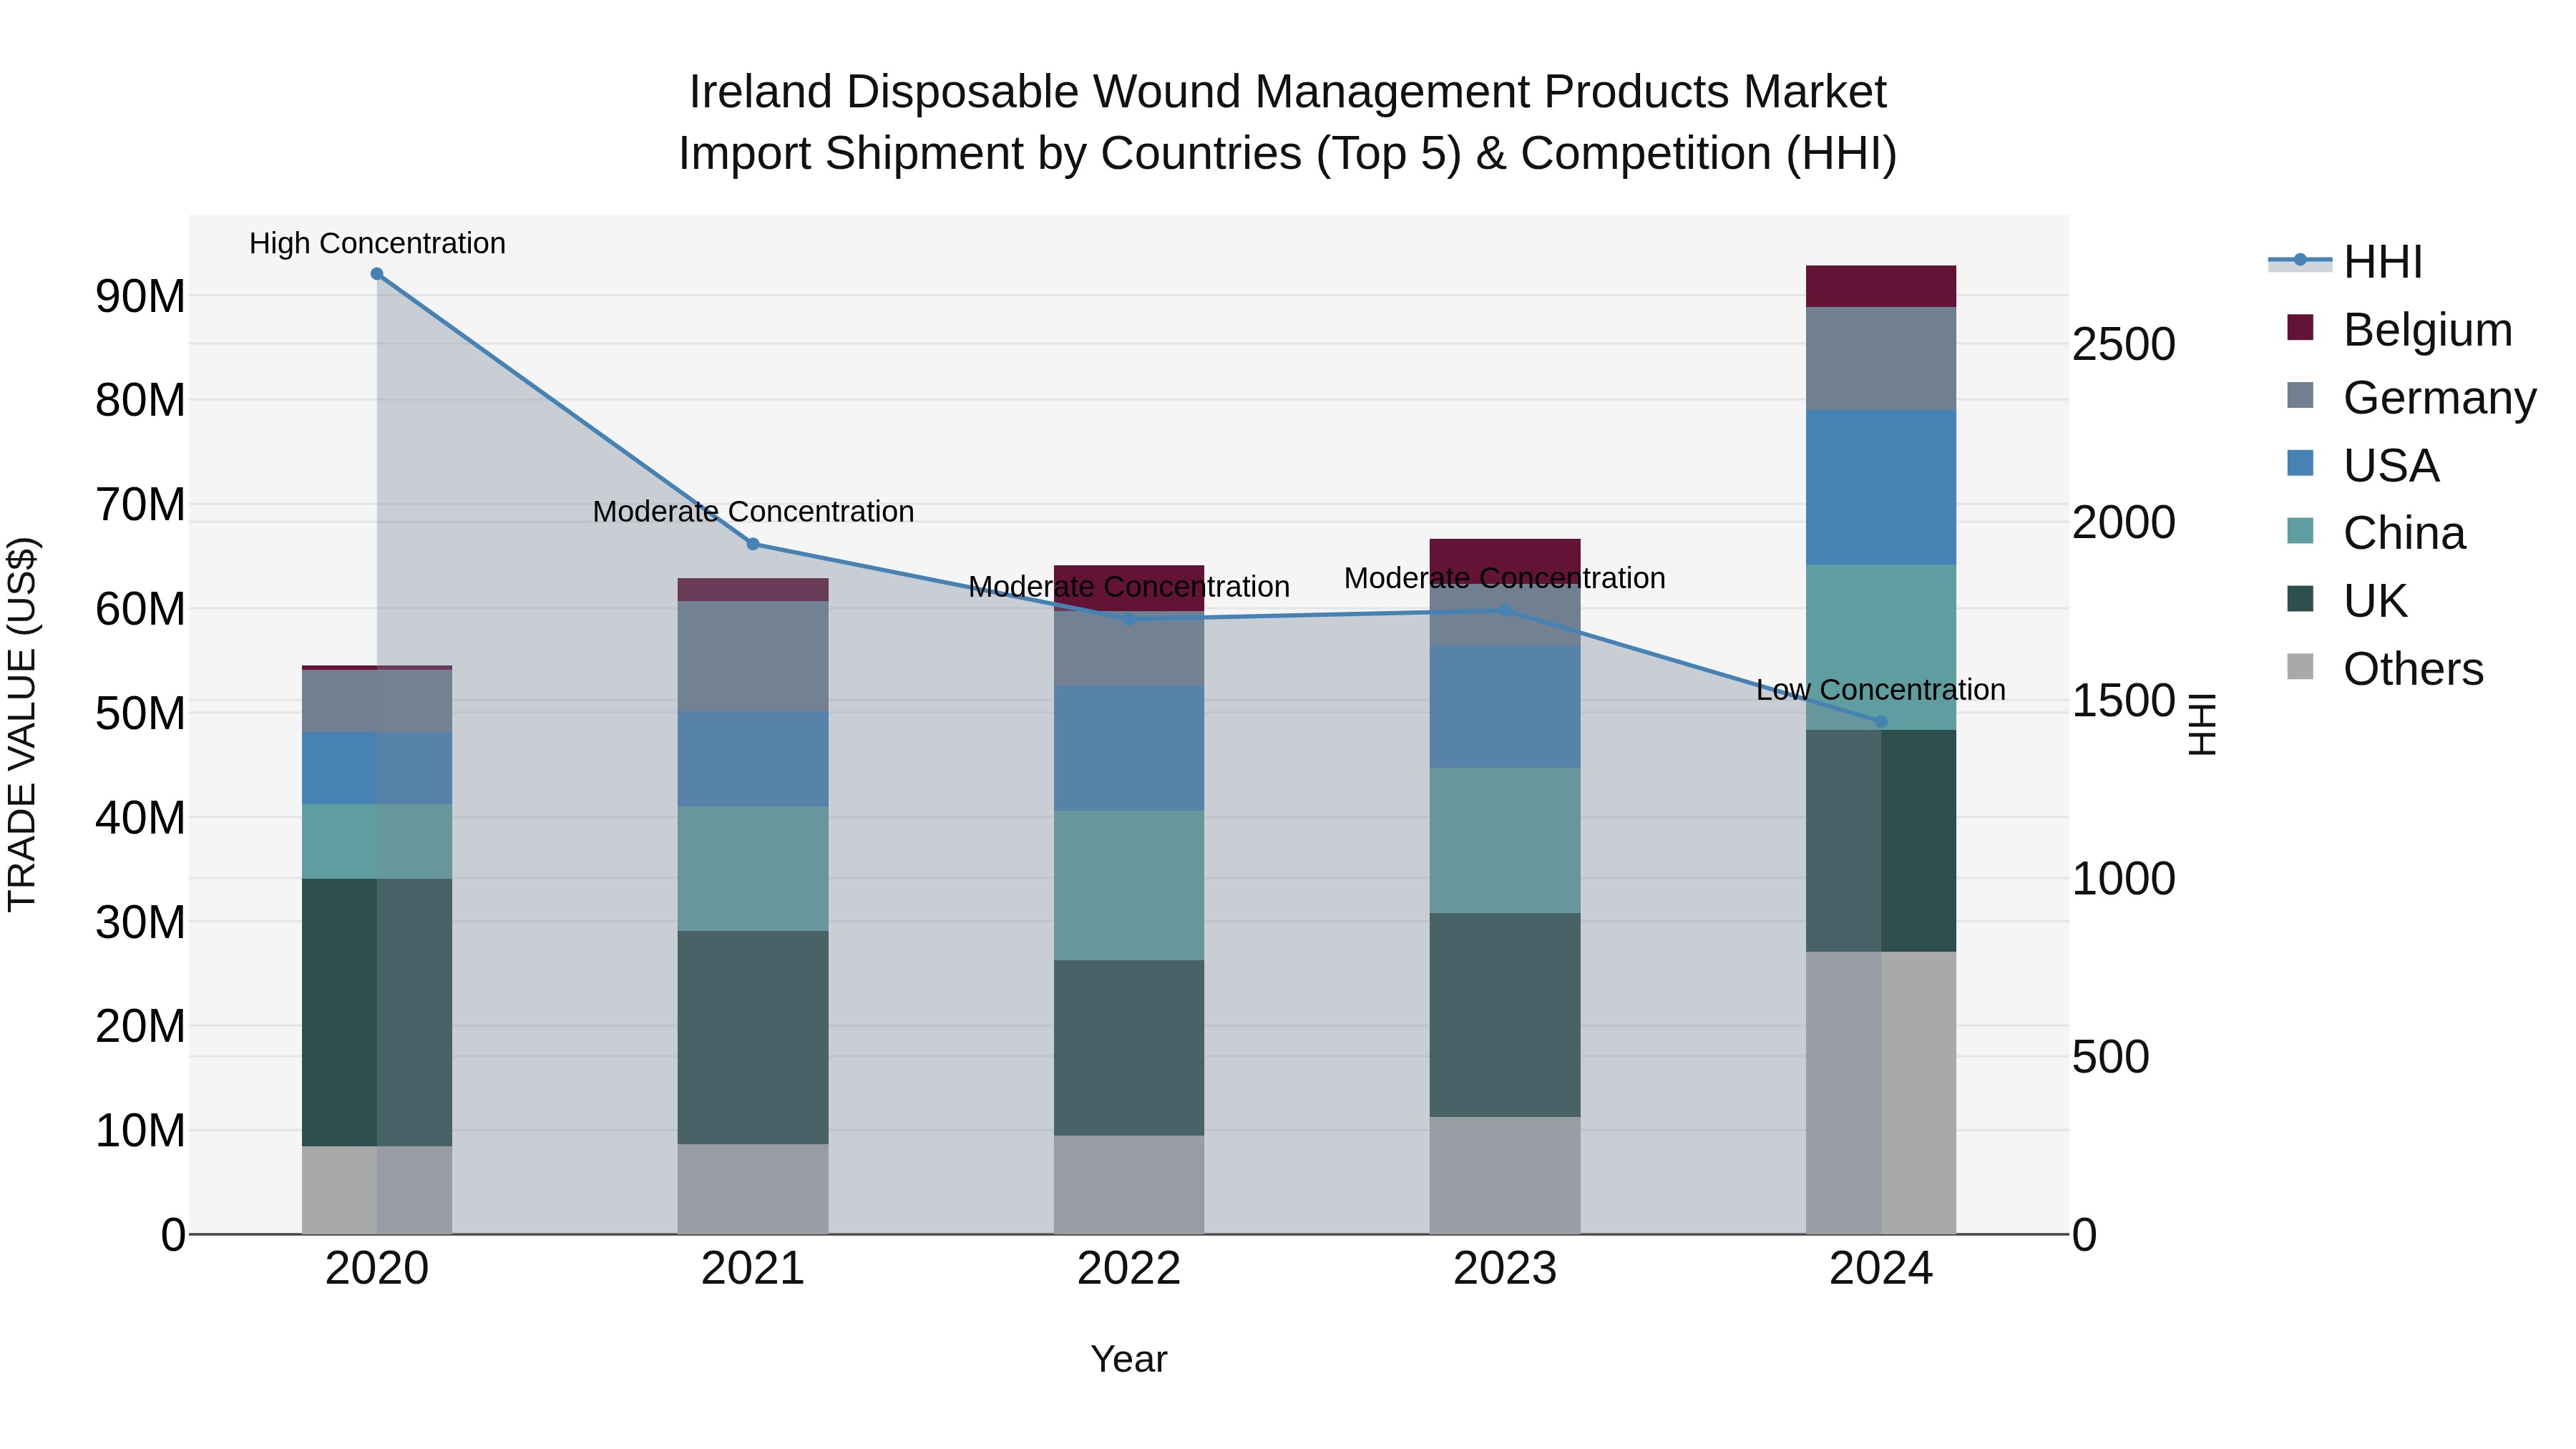This screenshot has width=2576, height=1449.
Task: Toggle the HHI legend entry
Action: click(x=2345, y=262)
